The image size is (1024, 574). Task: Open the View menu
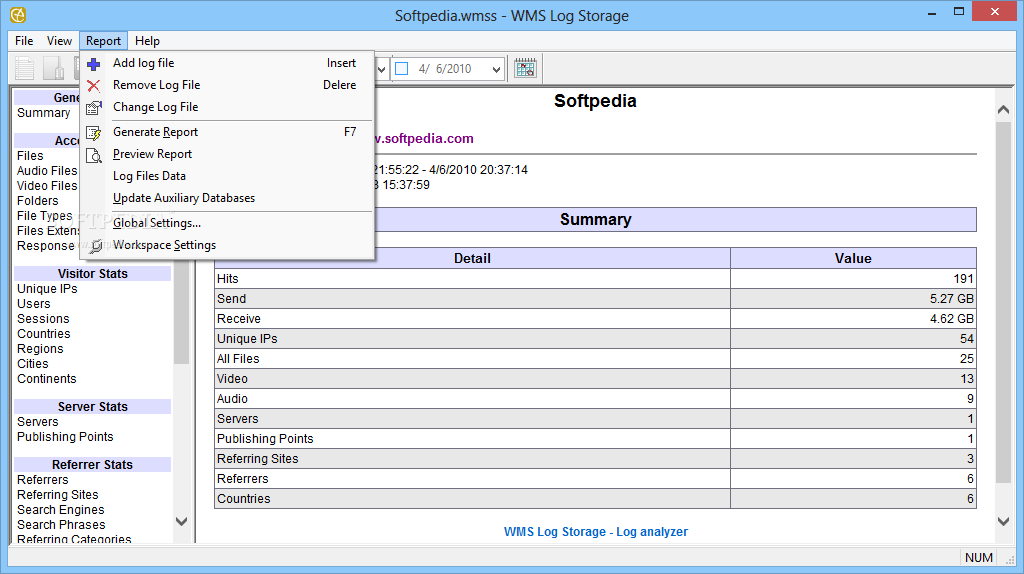tap(59, 40)
